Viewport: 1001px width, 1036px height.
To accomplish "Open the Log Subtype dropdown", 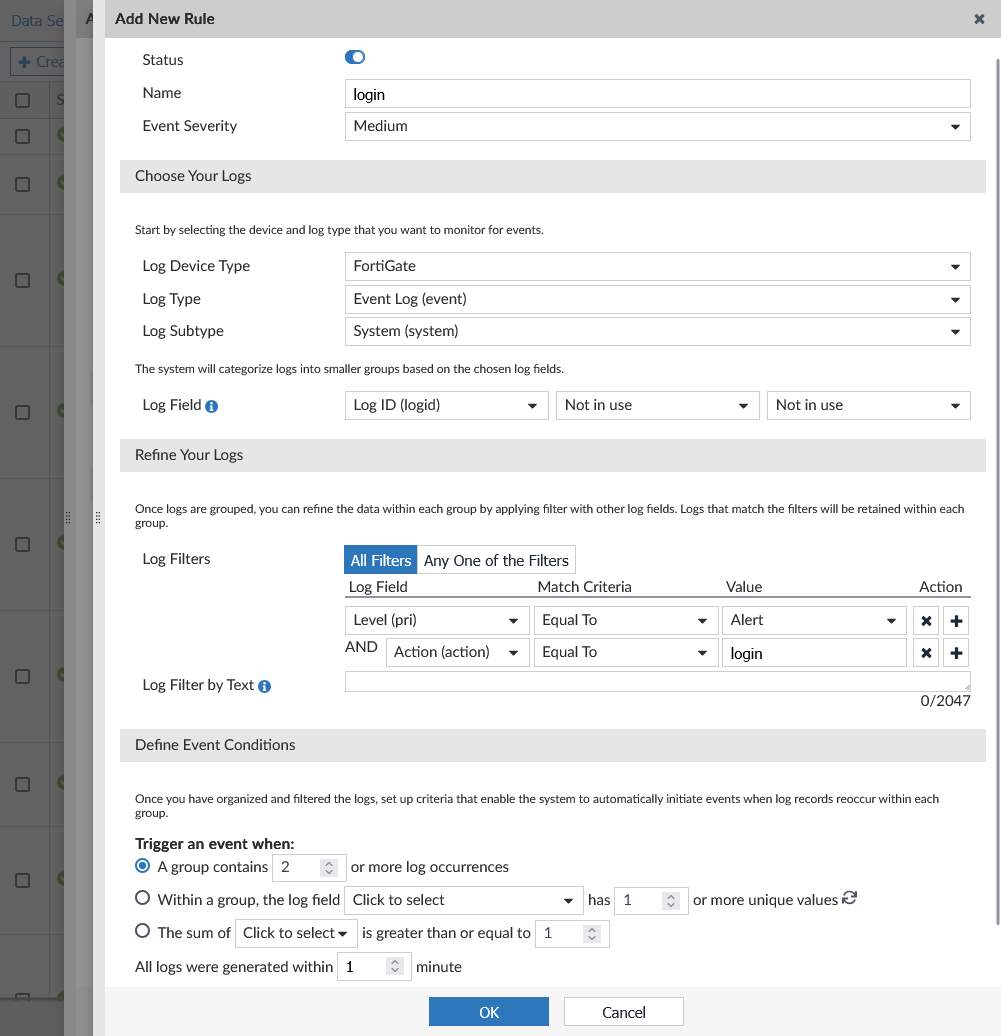I will click(x=657, y=331).
